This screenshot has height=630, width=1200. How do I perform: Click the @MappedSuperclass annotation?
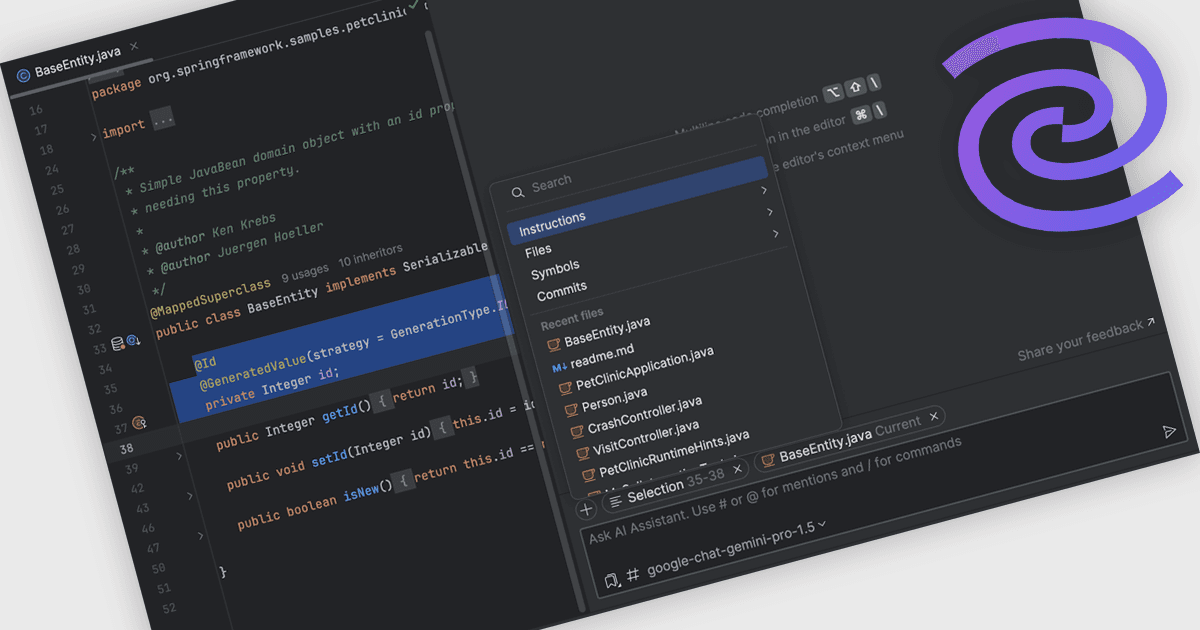pos(211,298)
